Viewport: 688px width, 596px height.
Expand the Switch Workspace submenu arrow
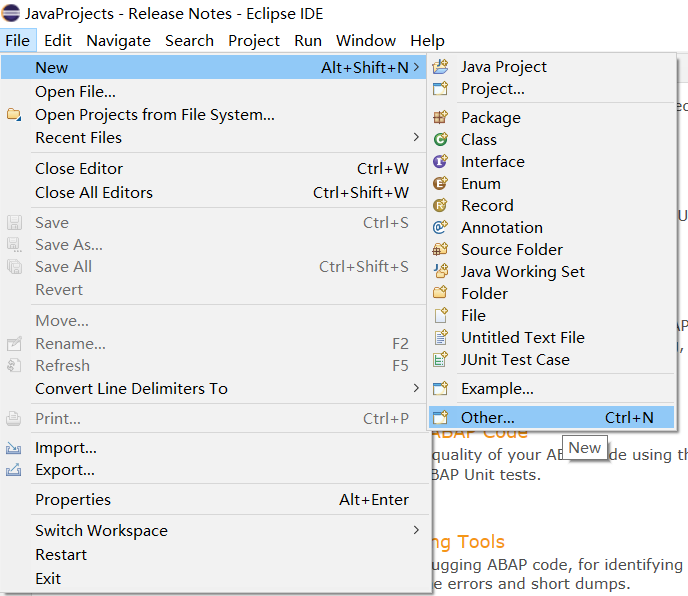(x=416, y=530)
